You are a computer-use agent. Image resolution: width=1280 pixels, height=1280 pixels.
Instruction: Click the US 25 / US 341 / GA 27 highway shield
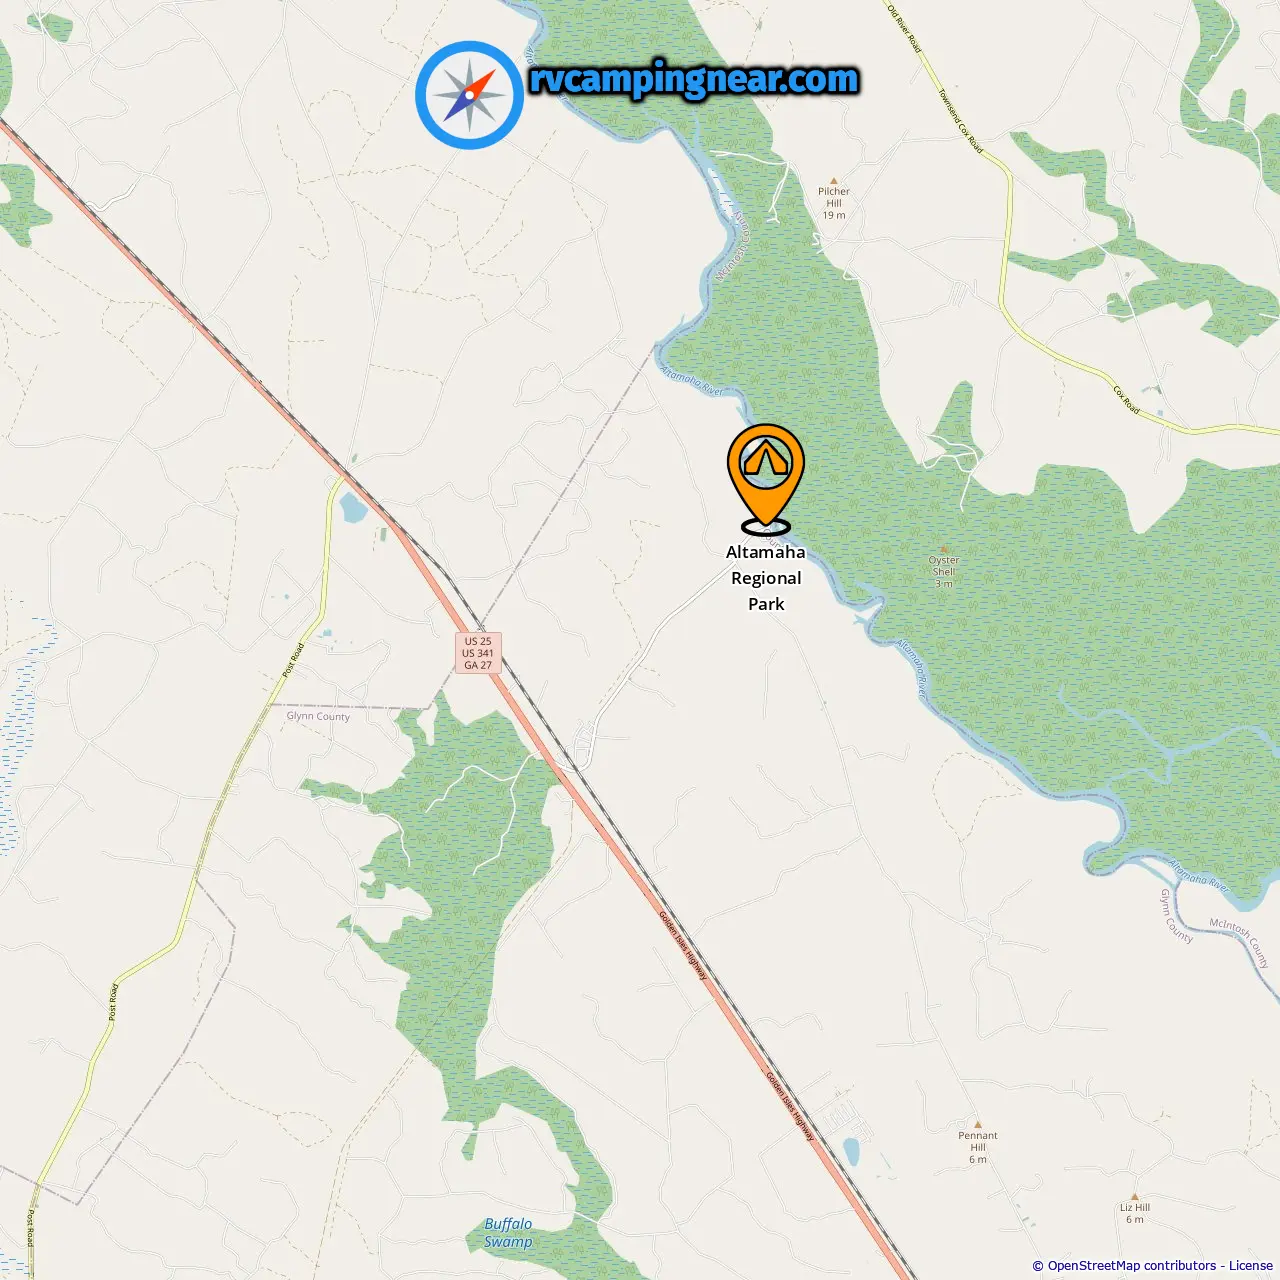pyautogui.click(x=478, y=653)
